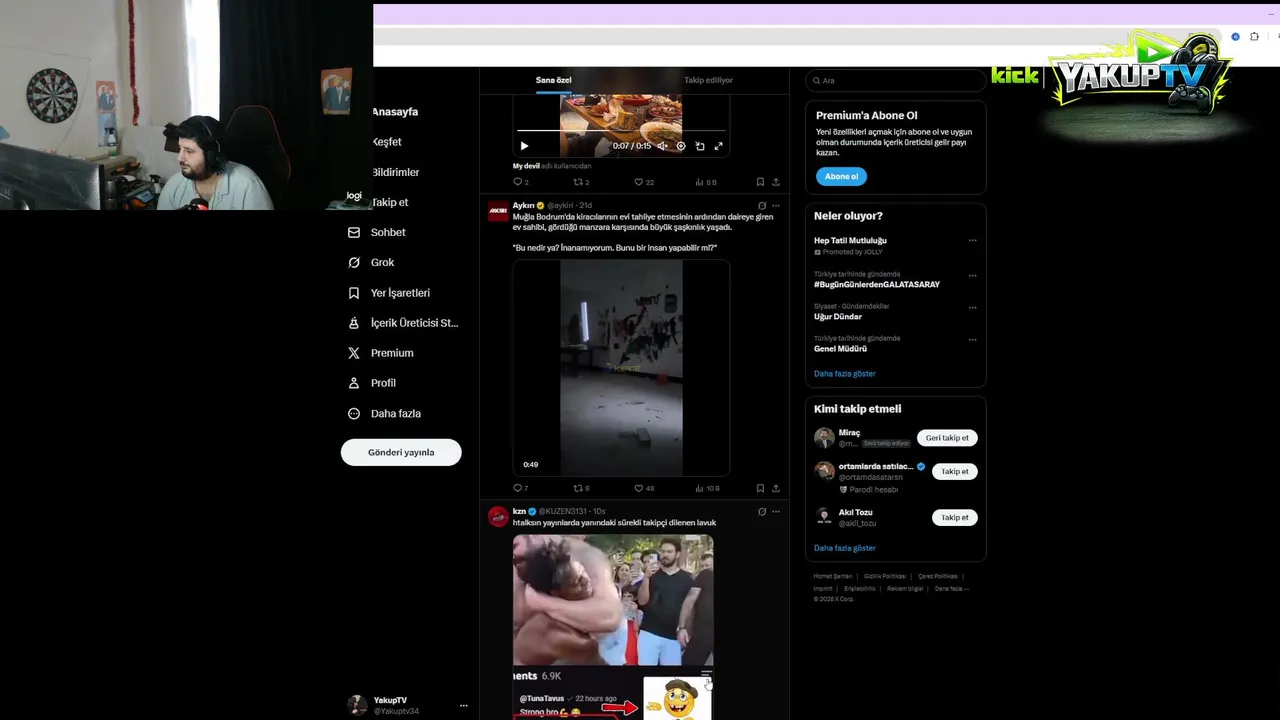This screenshot has width=1280, height=720.
Task: Repost the My devil video post
Action: [x=581, y=182]
